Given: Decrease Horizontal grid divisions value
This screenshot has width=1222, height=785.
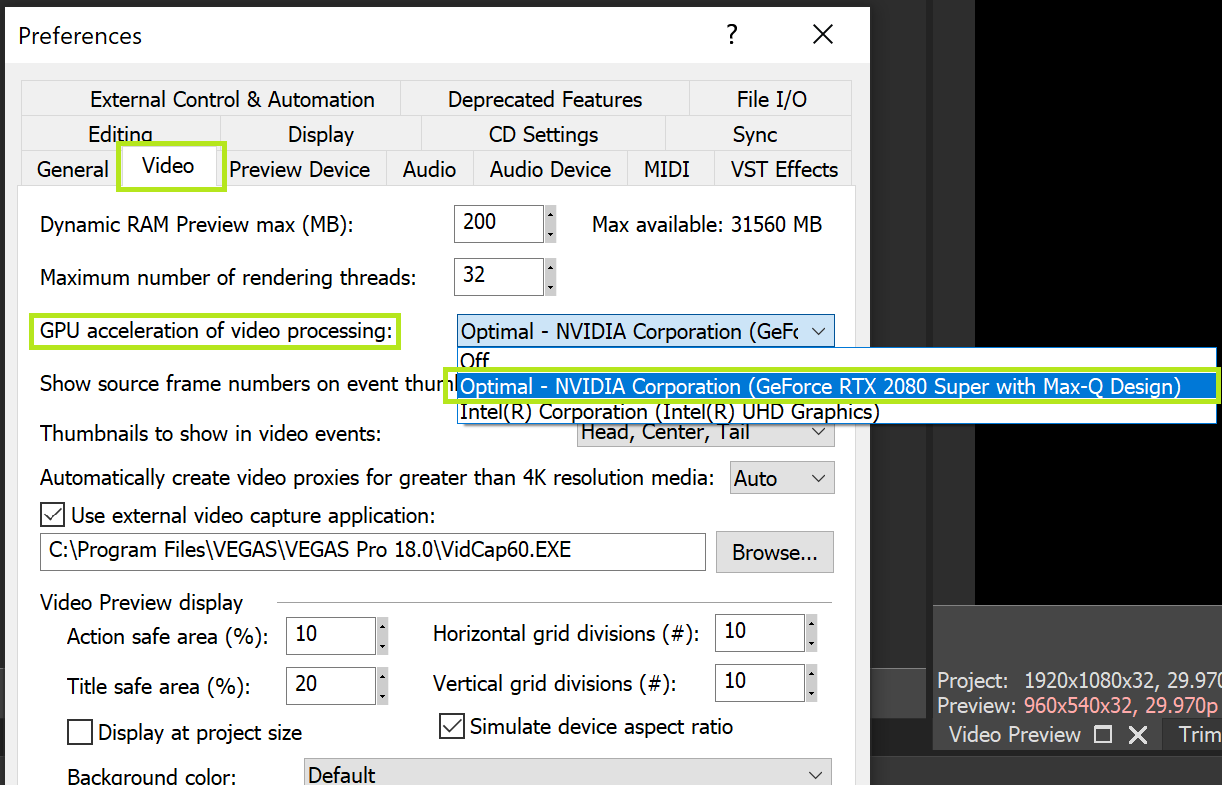Looking at the screenshot, I should coord(811,642).
